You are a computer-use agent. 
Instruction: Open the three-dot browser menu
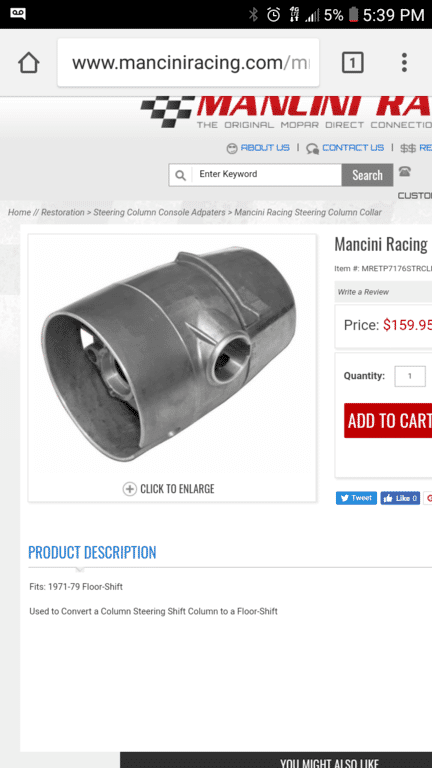click(x=404, y=63)
